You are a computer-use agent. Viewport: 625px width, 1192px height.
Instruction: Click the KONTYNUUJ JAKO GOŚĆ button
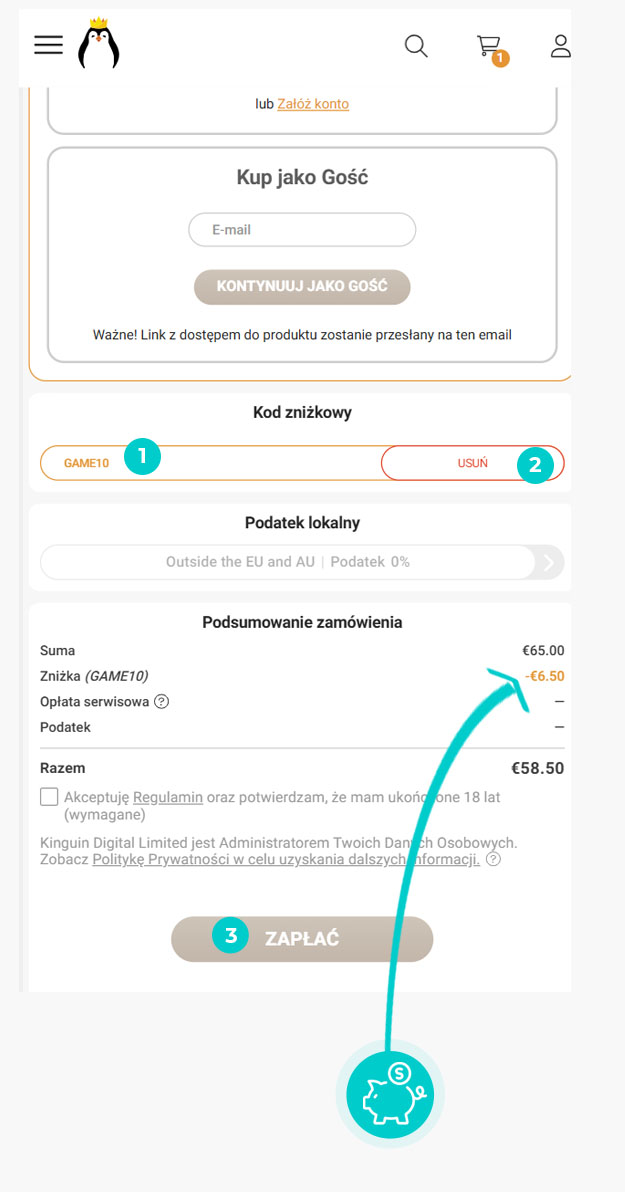pos(302,287)
